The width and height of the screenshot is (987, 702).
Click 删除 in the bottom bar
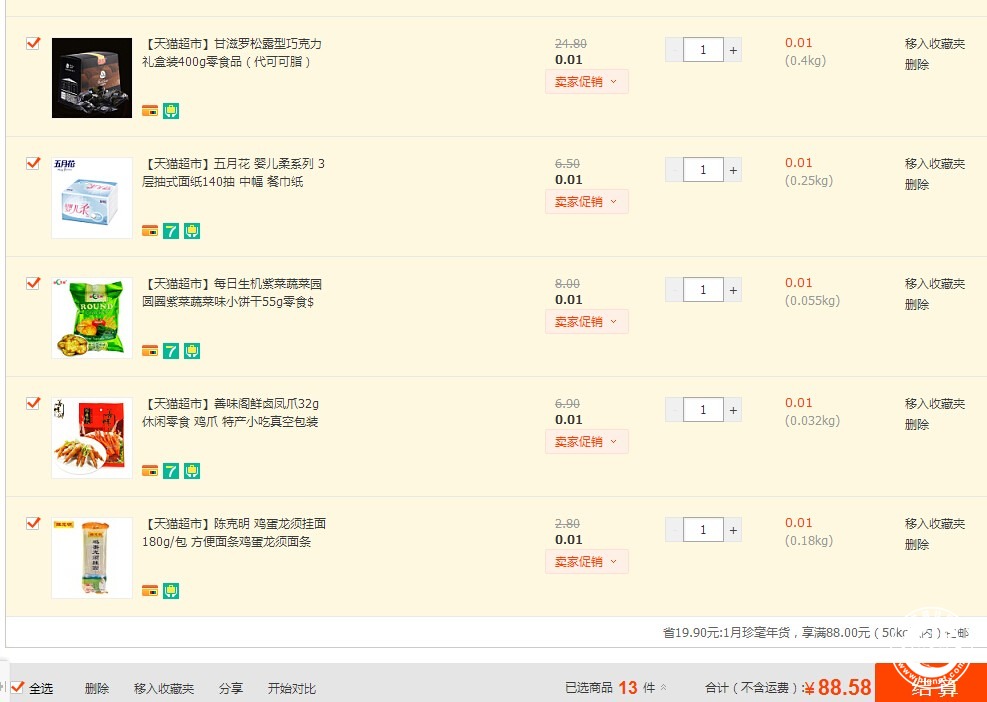[97, 689]
